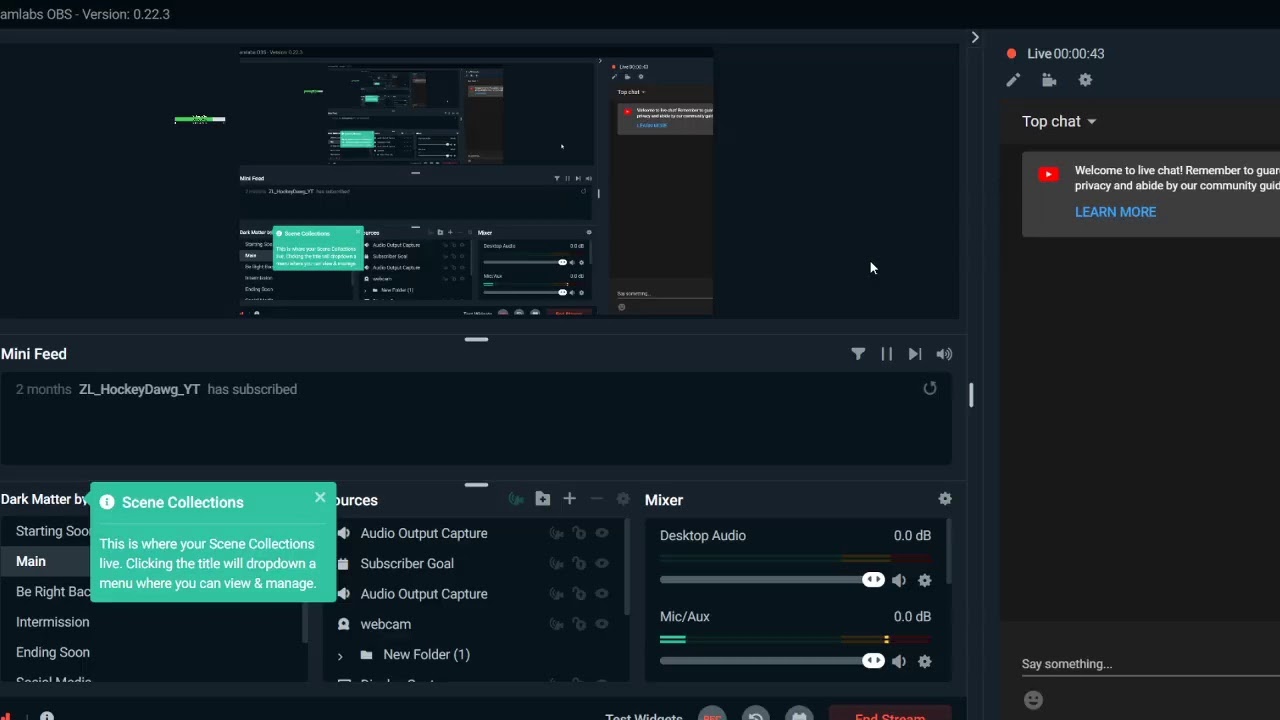The image size is (1280, 720).
Task: Toggle lock for webcam source
Action: pos(579,624)
